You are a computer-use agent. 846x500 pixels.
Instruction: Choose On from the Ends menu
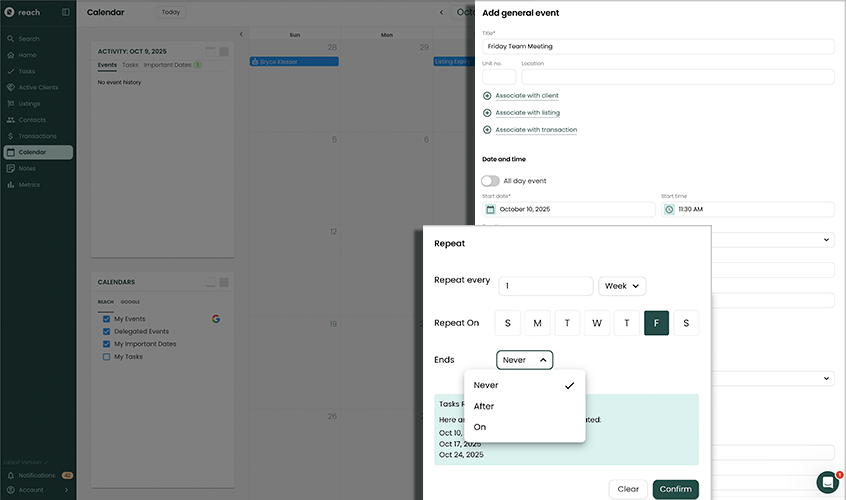coord(480,427)
